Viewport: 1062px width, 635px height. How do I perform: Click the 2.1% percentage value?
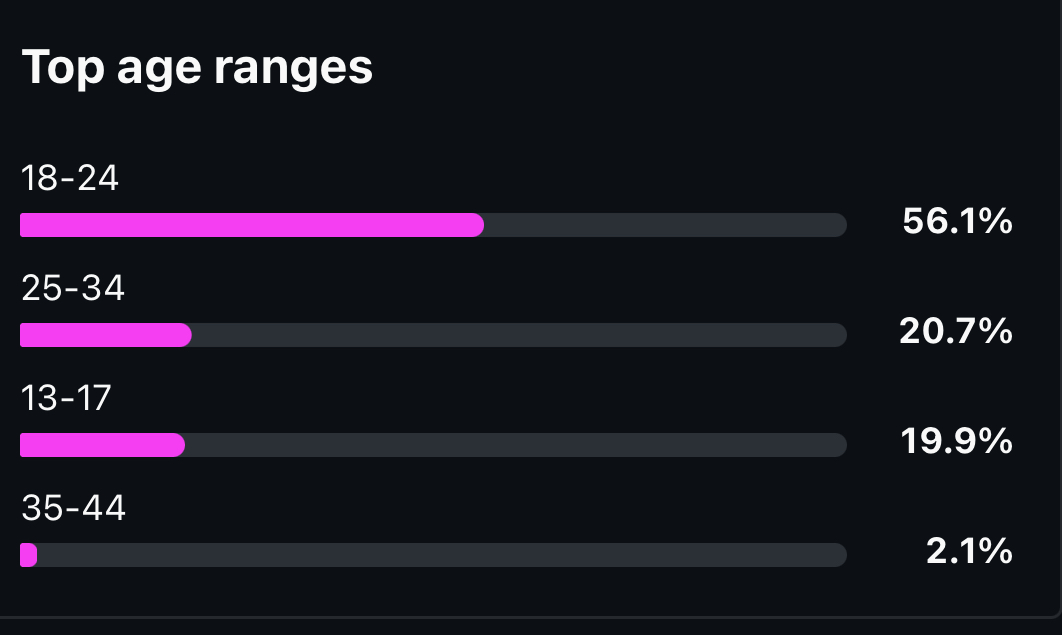click(969, 551)
